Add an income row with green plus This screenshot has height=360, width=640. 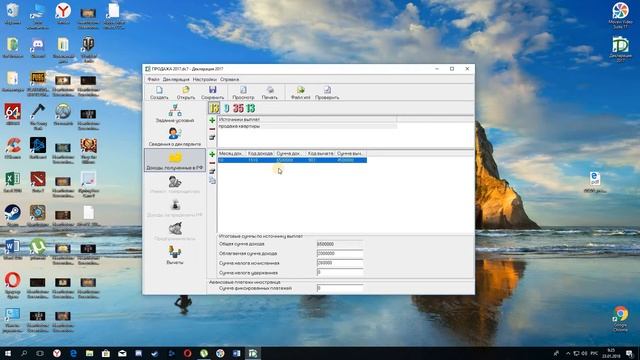pos(212,154)
